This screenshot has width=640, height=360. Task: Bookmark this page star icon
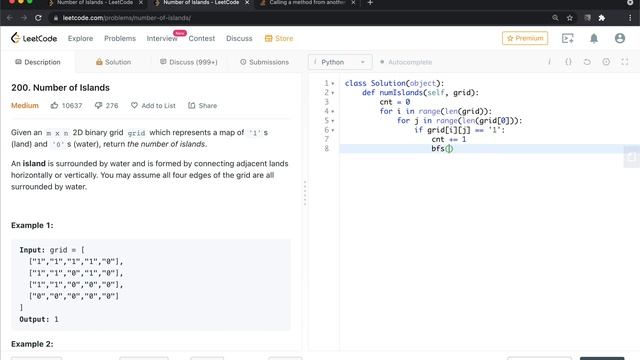click(570, 18)
